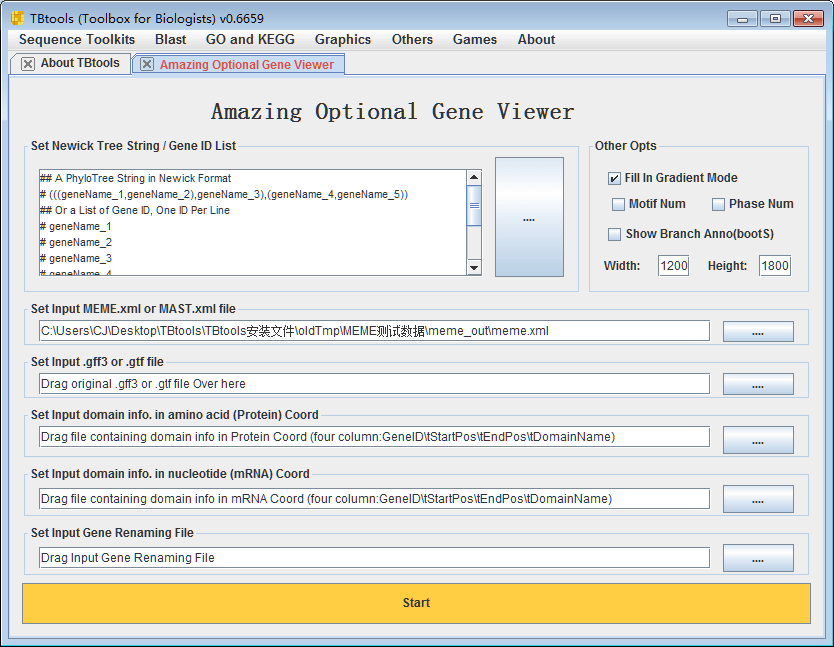
Task: Open the Blast menu
Action: 170,39
